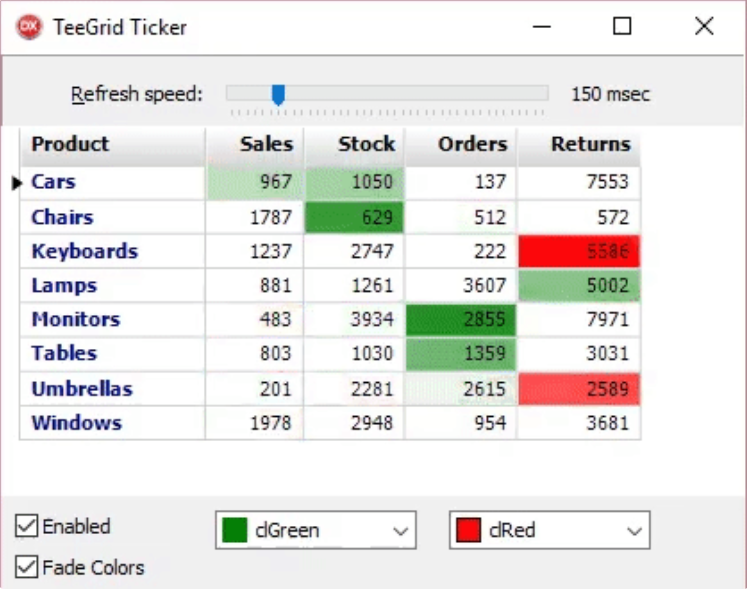
Task: Click the Sales column header
Action: coord(255,144)
